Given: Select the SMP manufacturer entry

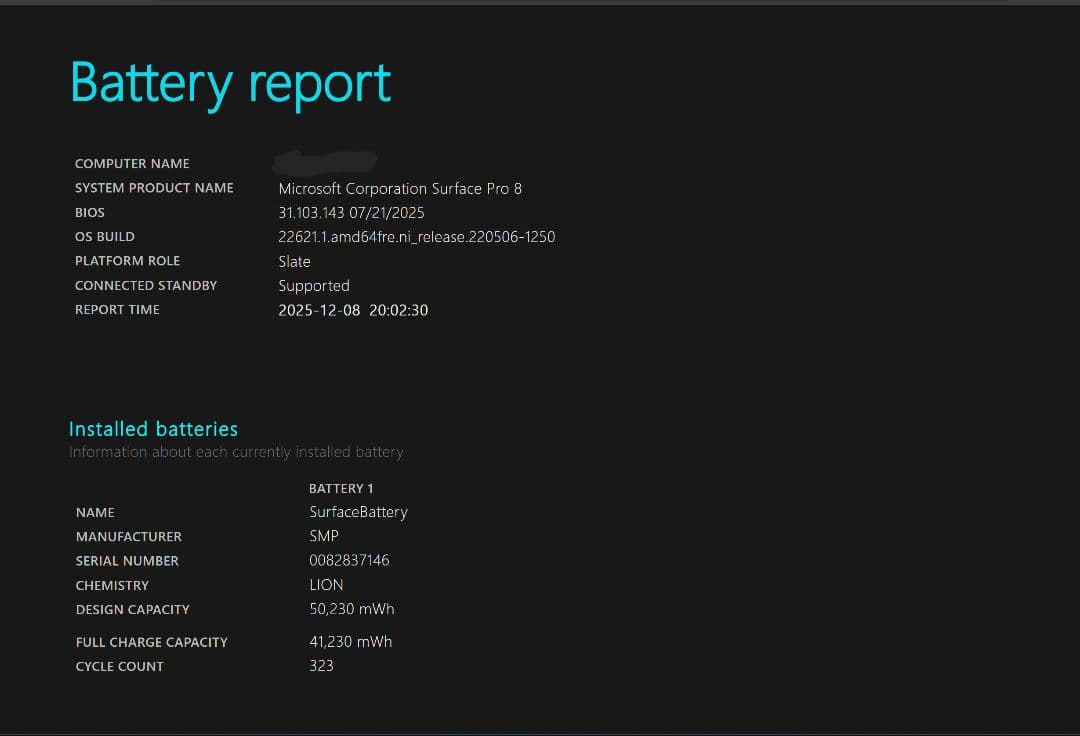Looking at the screenshot, I should [324, 536].
